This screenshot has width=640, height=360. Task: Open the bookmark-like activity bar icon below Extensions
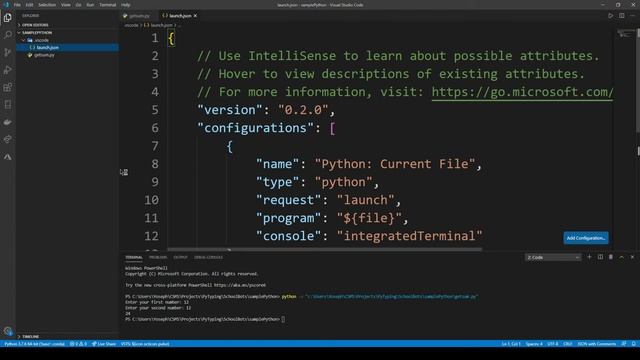(8, 104)
